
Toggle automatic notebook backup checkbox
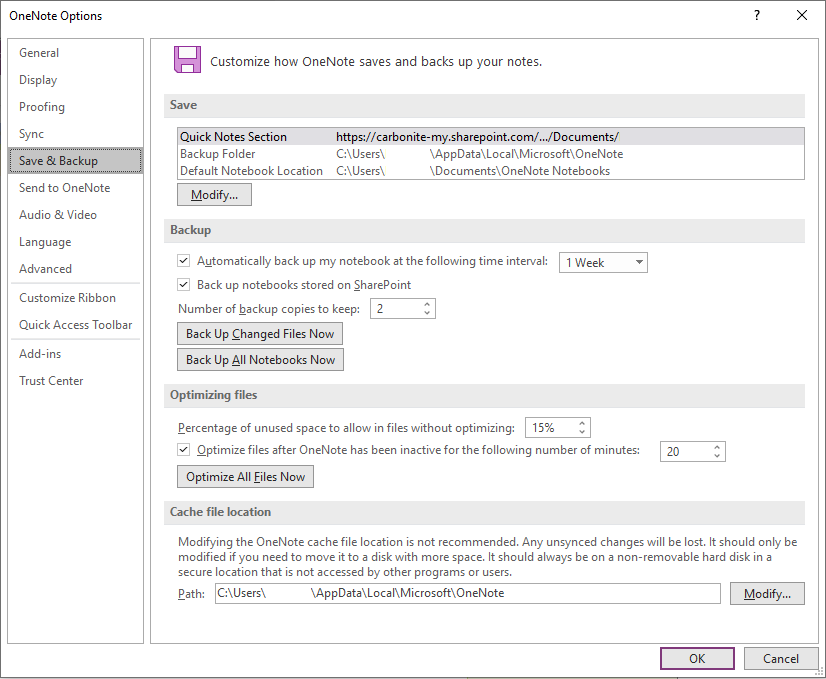(x=184, y=261)
